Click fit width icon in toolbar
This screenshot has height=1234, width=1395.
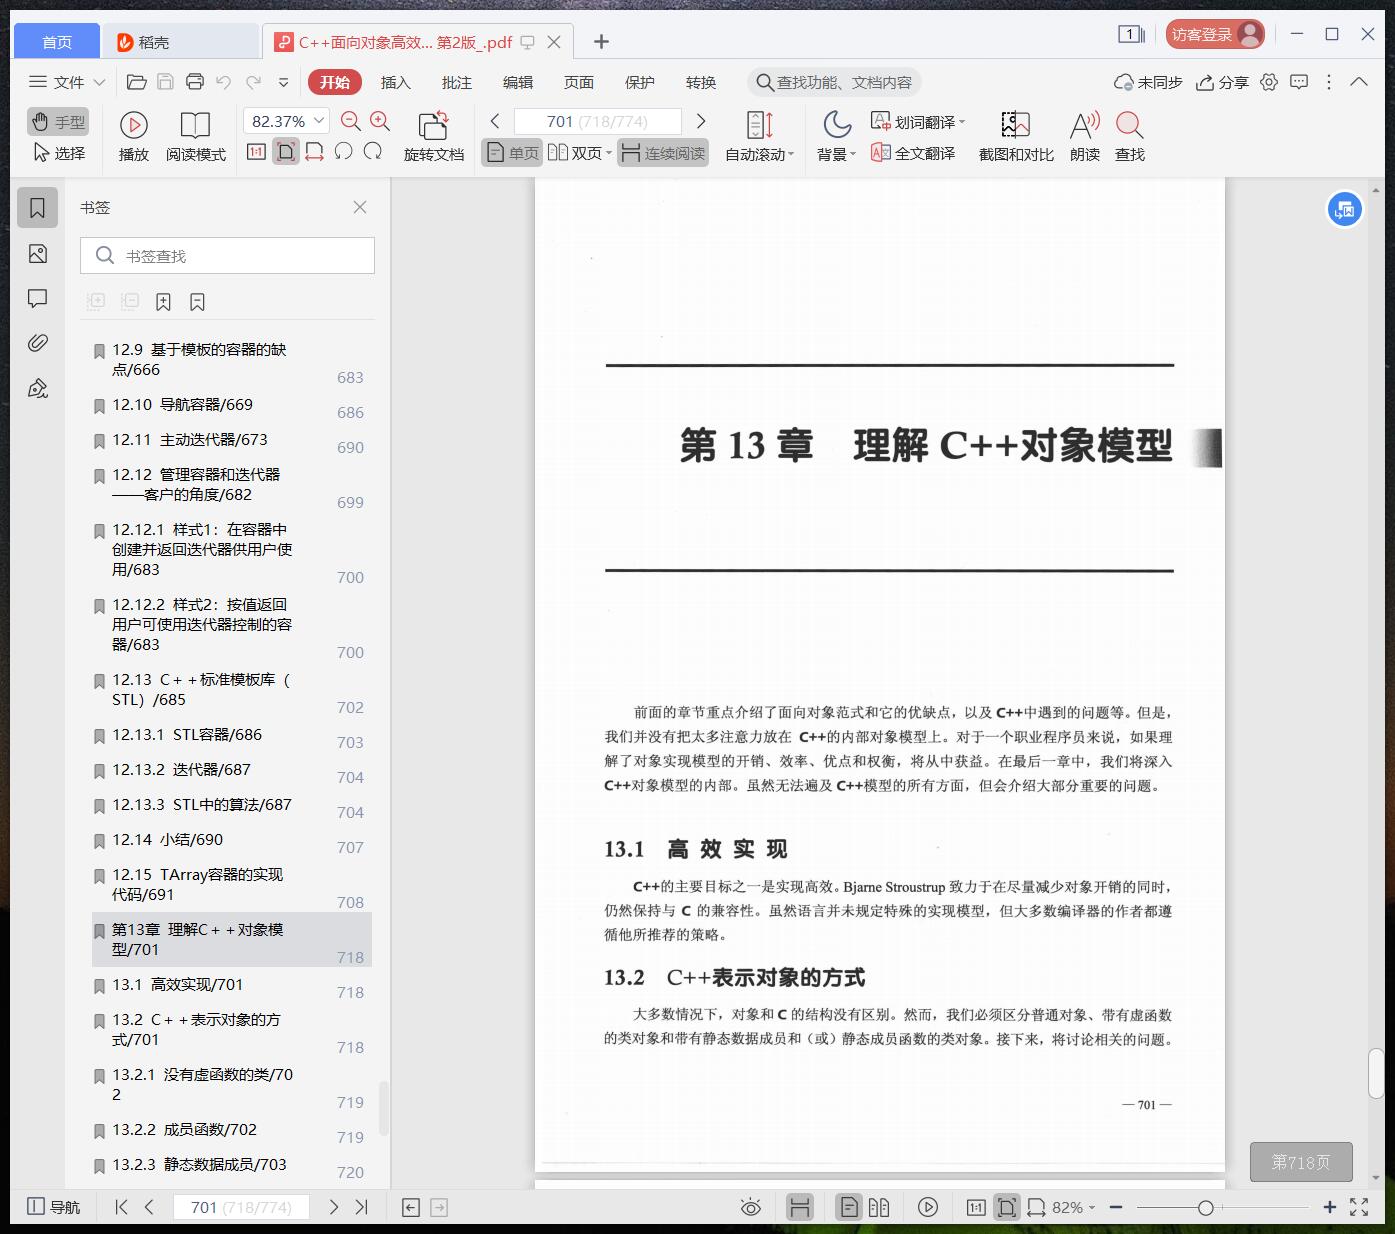pos(314,152)
